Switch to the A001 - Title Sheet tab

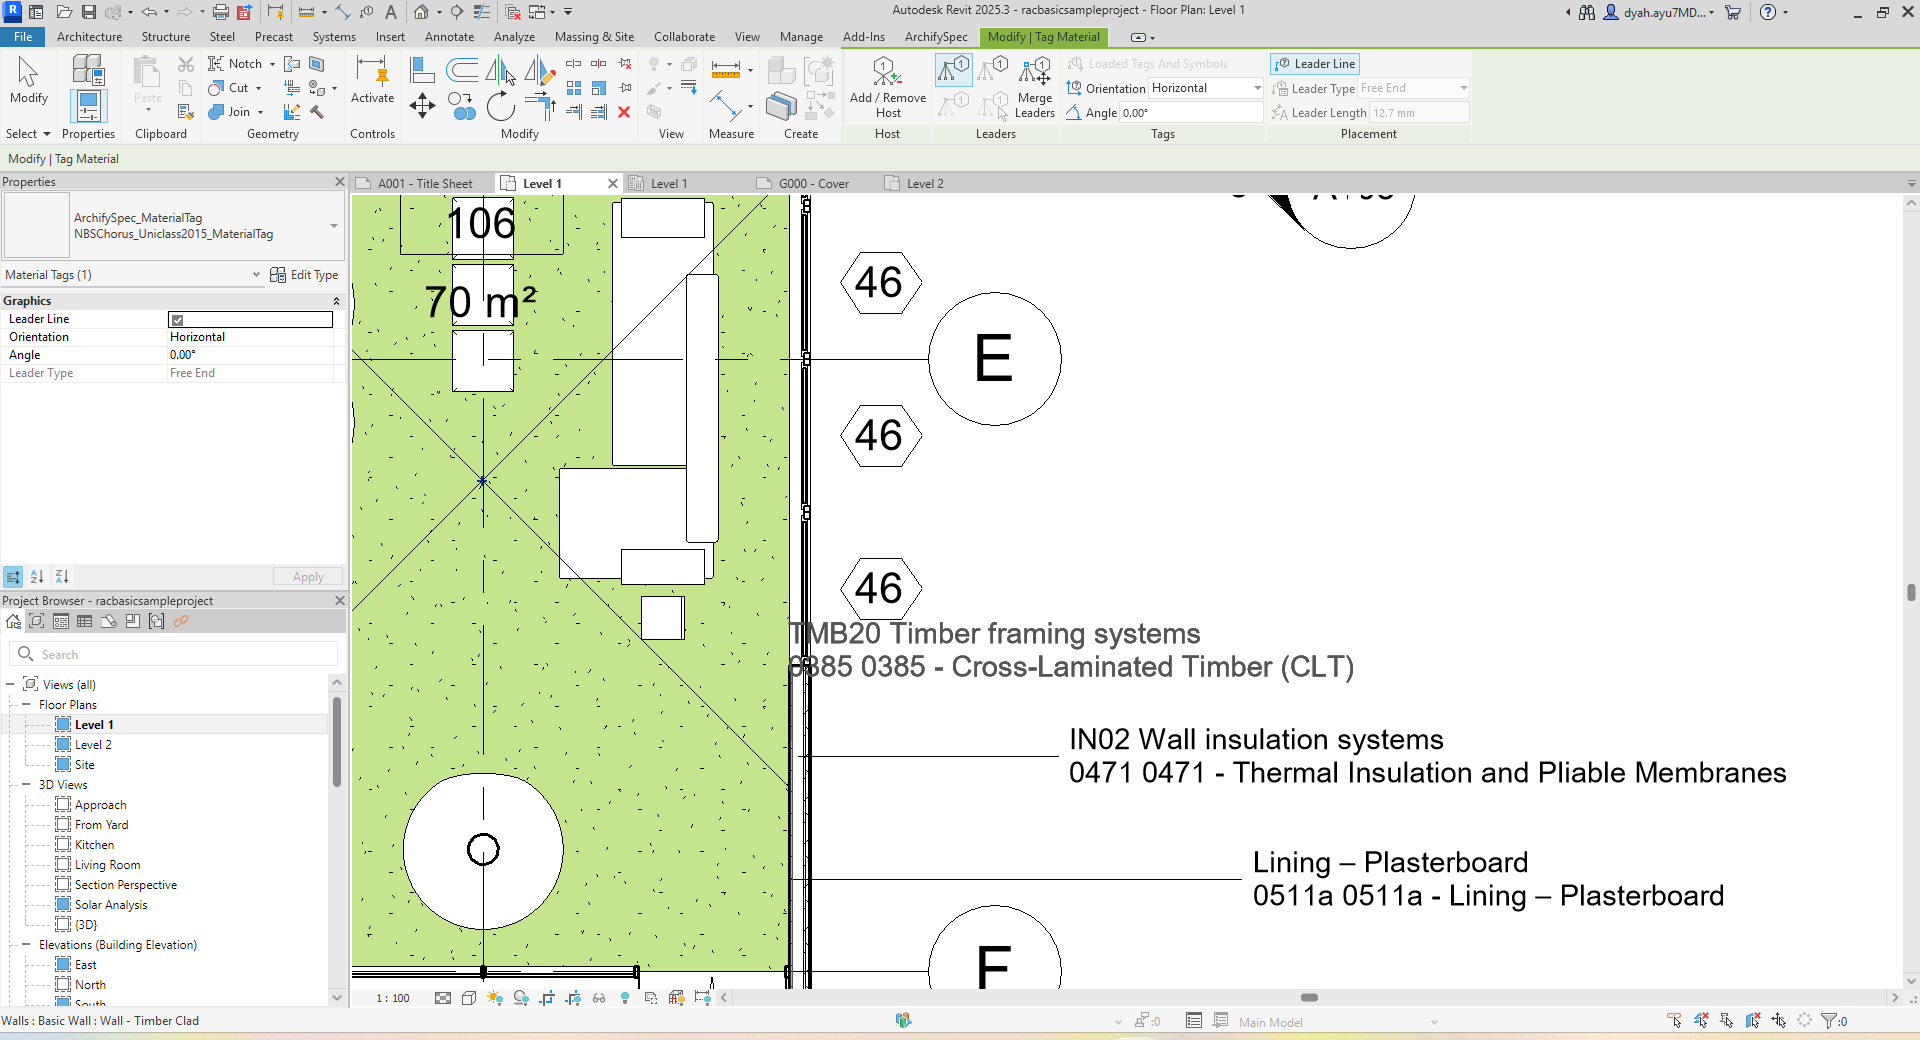(425, 183)
